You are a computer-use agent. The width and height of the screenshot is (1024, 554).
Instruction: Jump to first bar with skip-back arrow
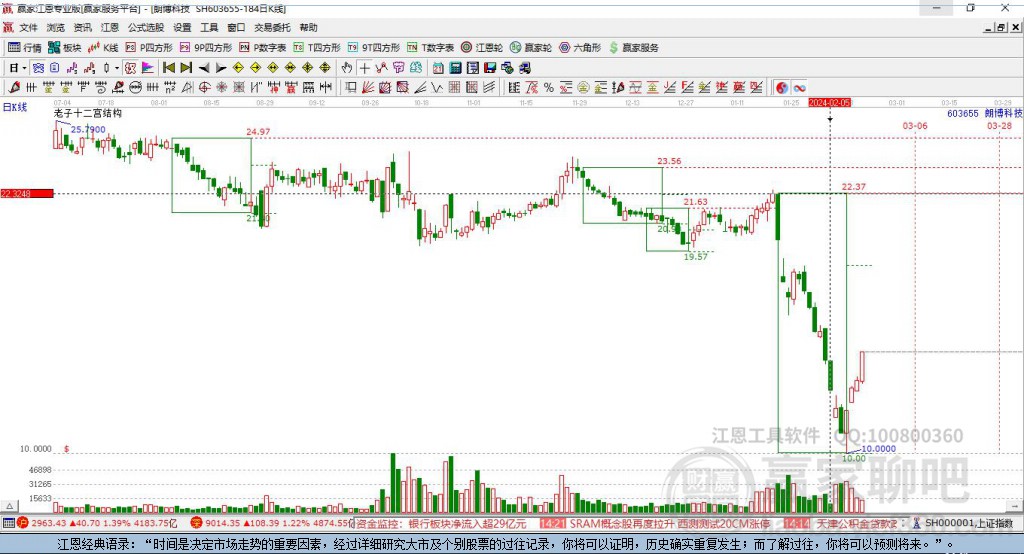pos(168,68)
